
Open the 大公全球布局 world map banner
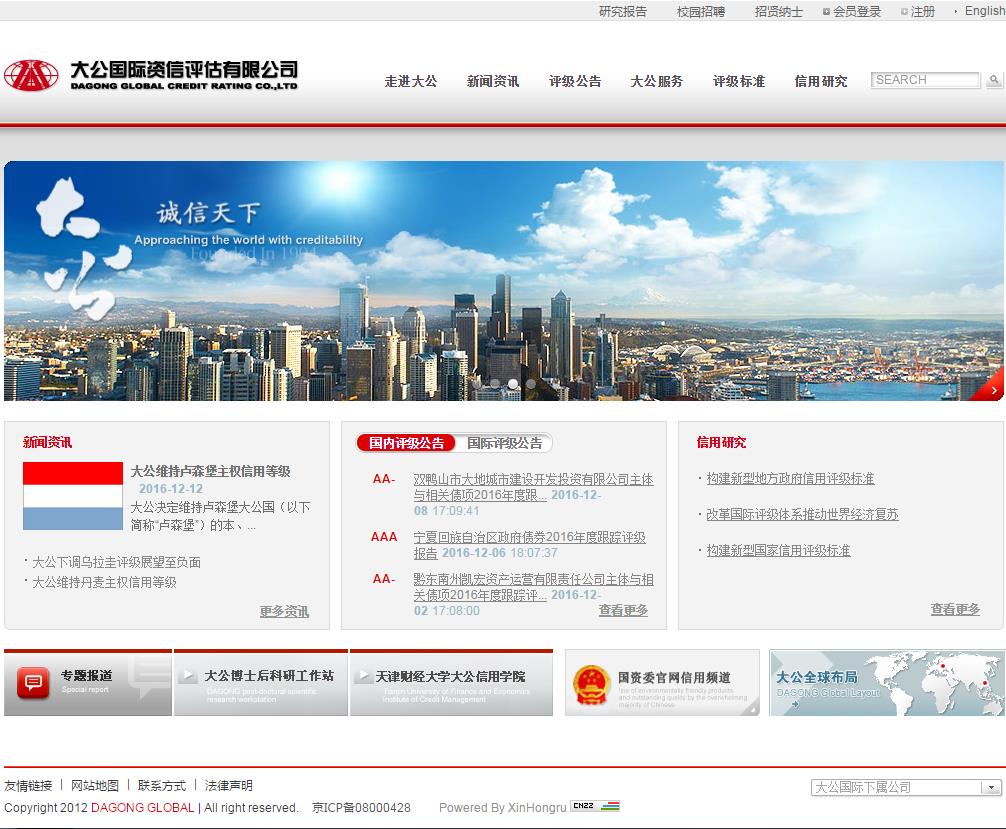click(887, 683)
